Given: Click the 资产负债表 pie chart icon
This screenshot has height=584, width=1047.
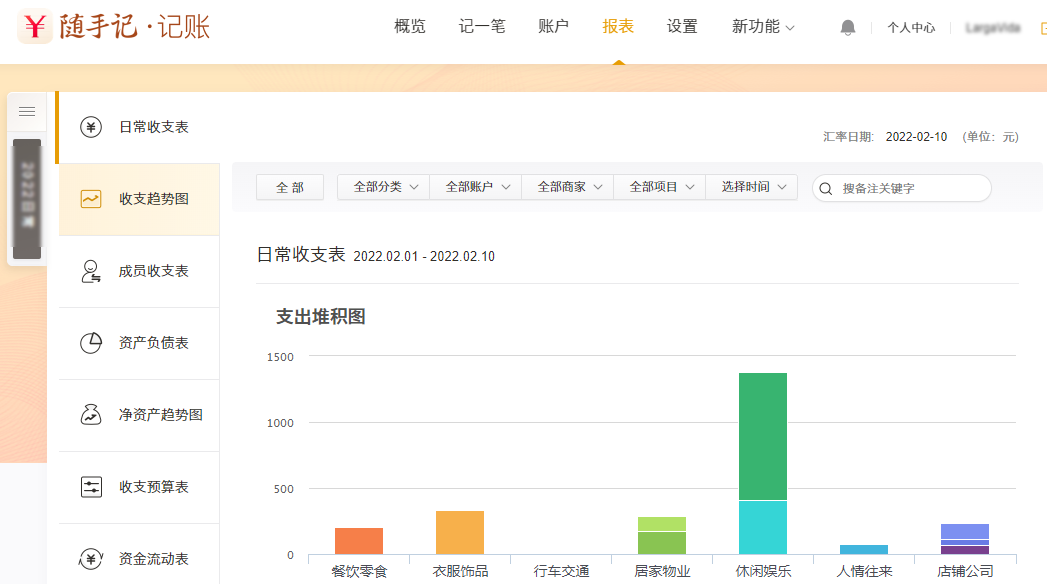Looking at the screenshot, I should (x=91, y=343).
